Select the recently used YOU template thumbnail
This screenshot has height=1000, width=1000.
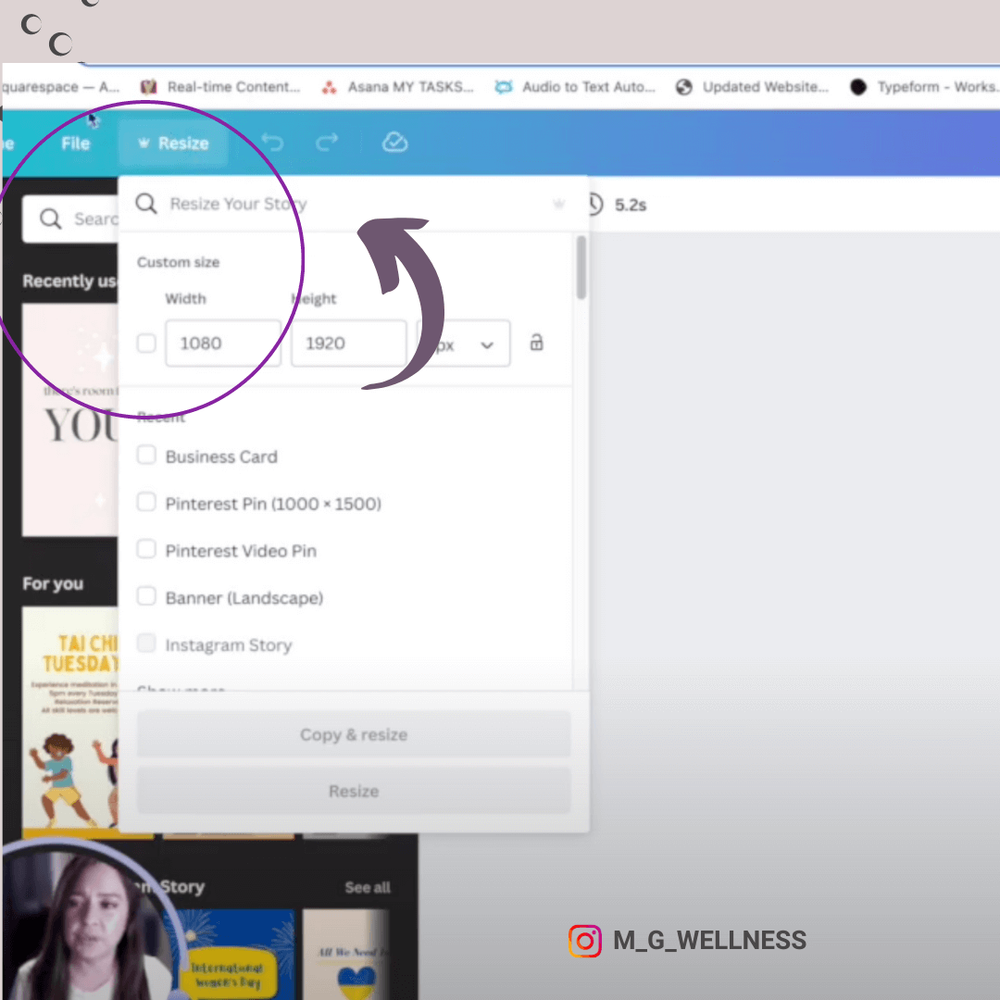point(71,420)
